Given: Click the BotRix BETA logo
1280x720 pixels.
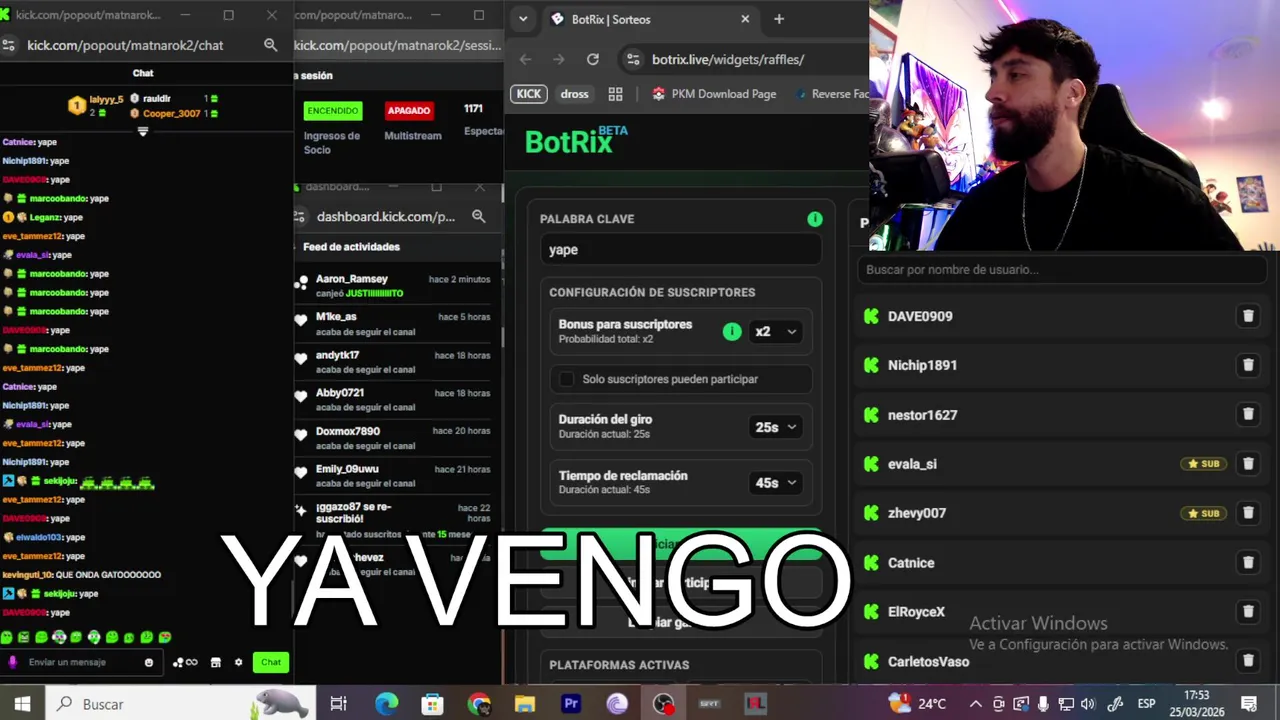Looking at the screenshot, I should tap(576, 141).
